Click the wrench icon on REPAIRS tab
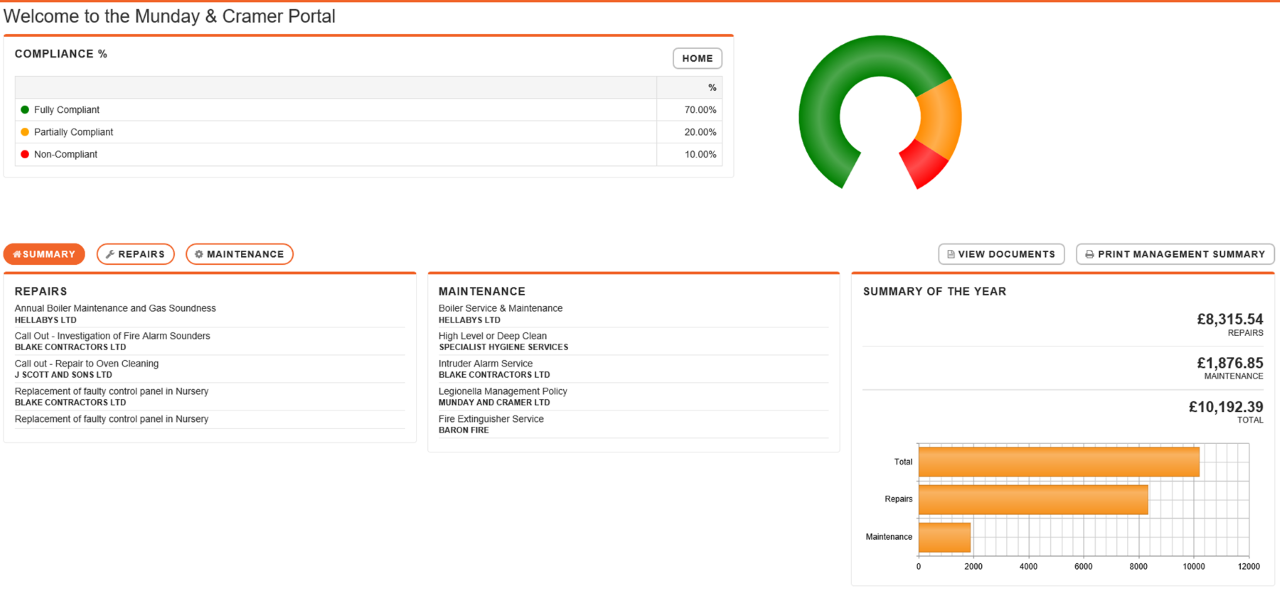 110,254
